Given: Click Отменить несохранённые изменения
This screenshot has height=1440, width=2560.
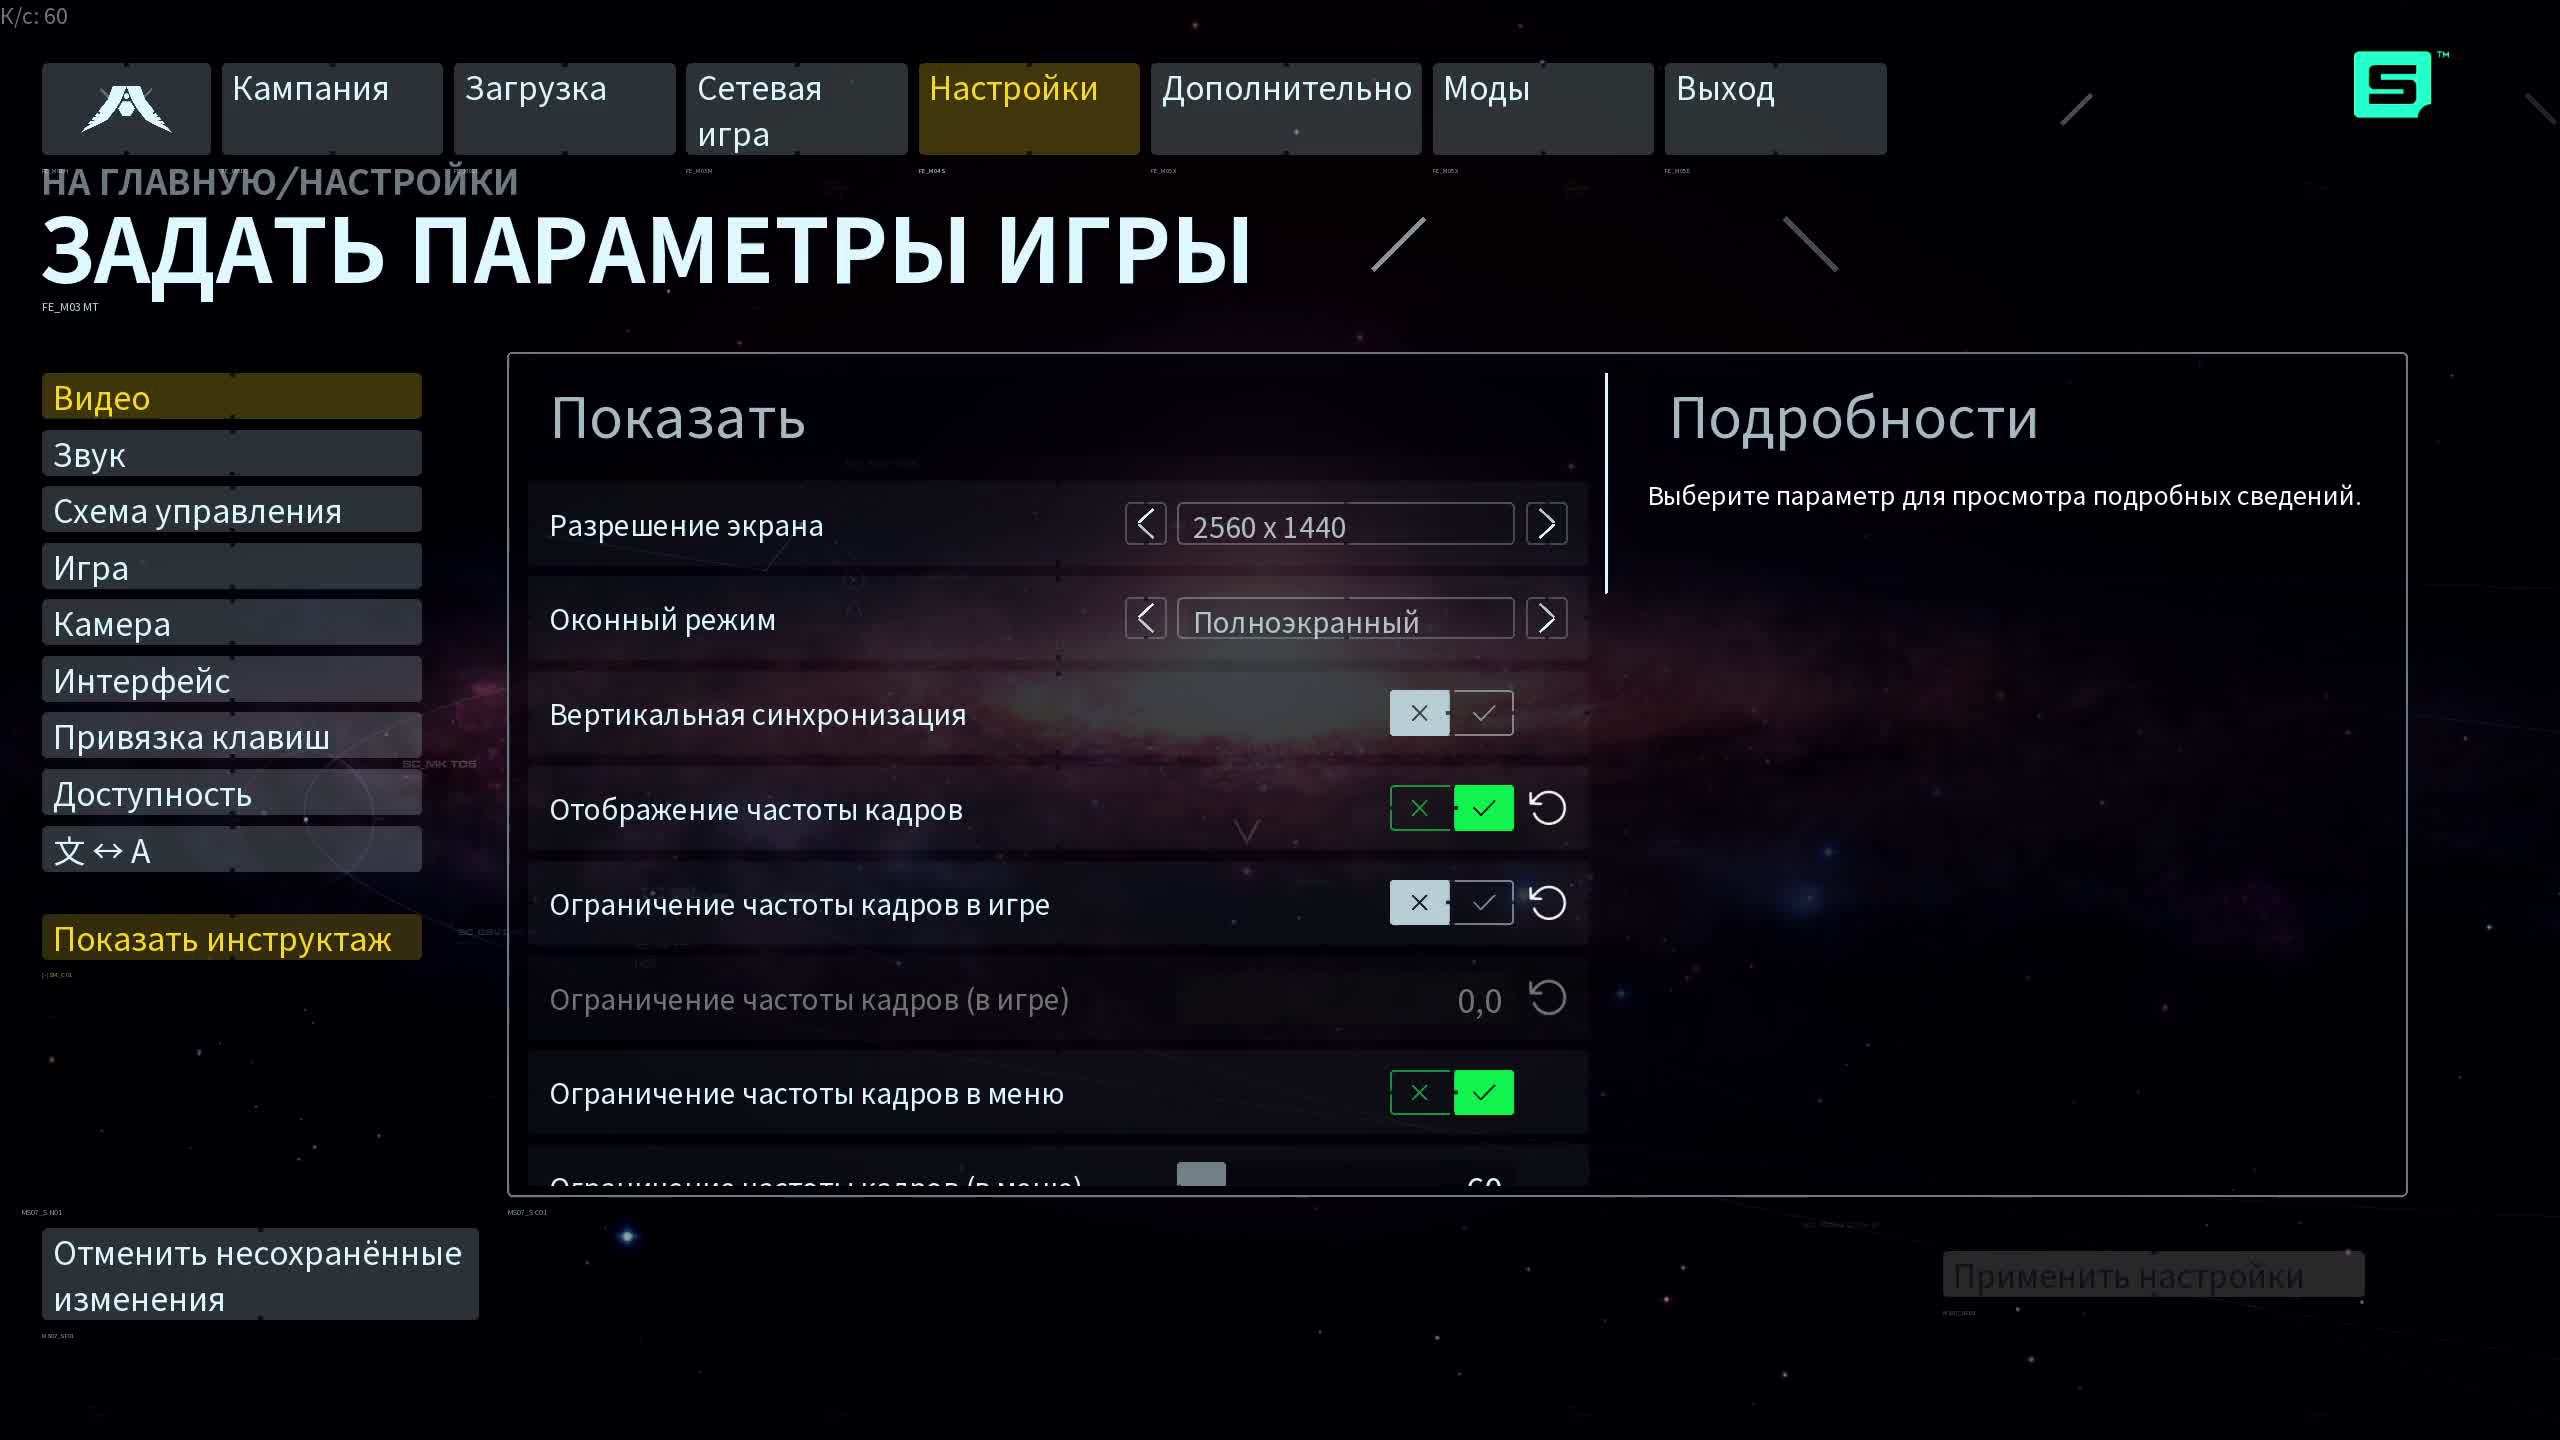Looking at the screenshot, I should [x=259, y=1275].
